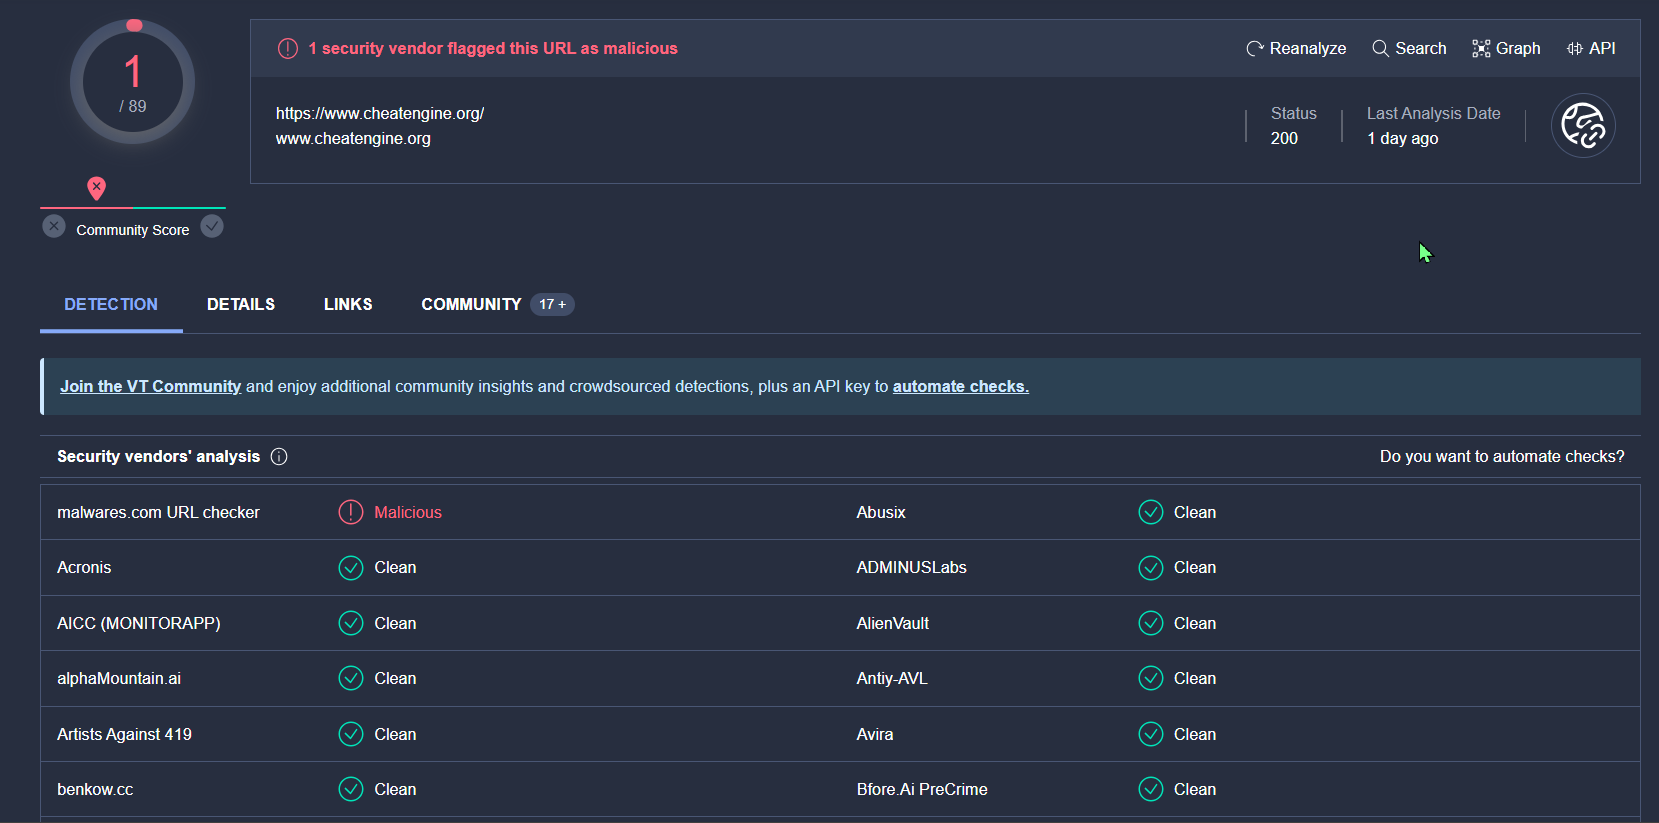Open the LINKS tab
The image size is (1659, 823).
click(348, 304)
